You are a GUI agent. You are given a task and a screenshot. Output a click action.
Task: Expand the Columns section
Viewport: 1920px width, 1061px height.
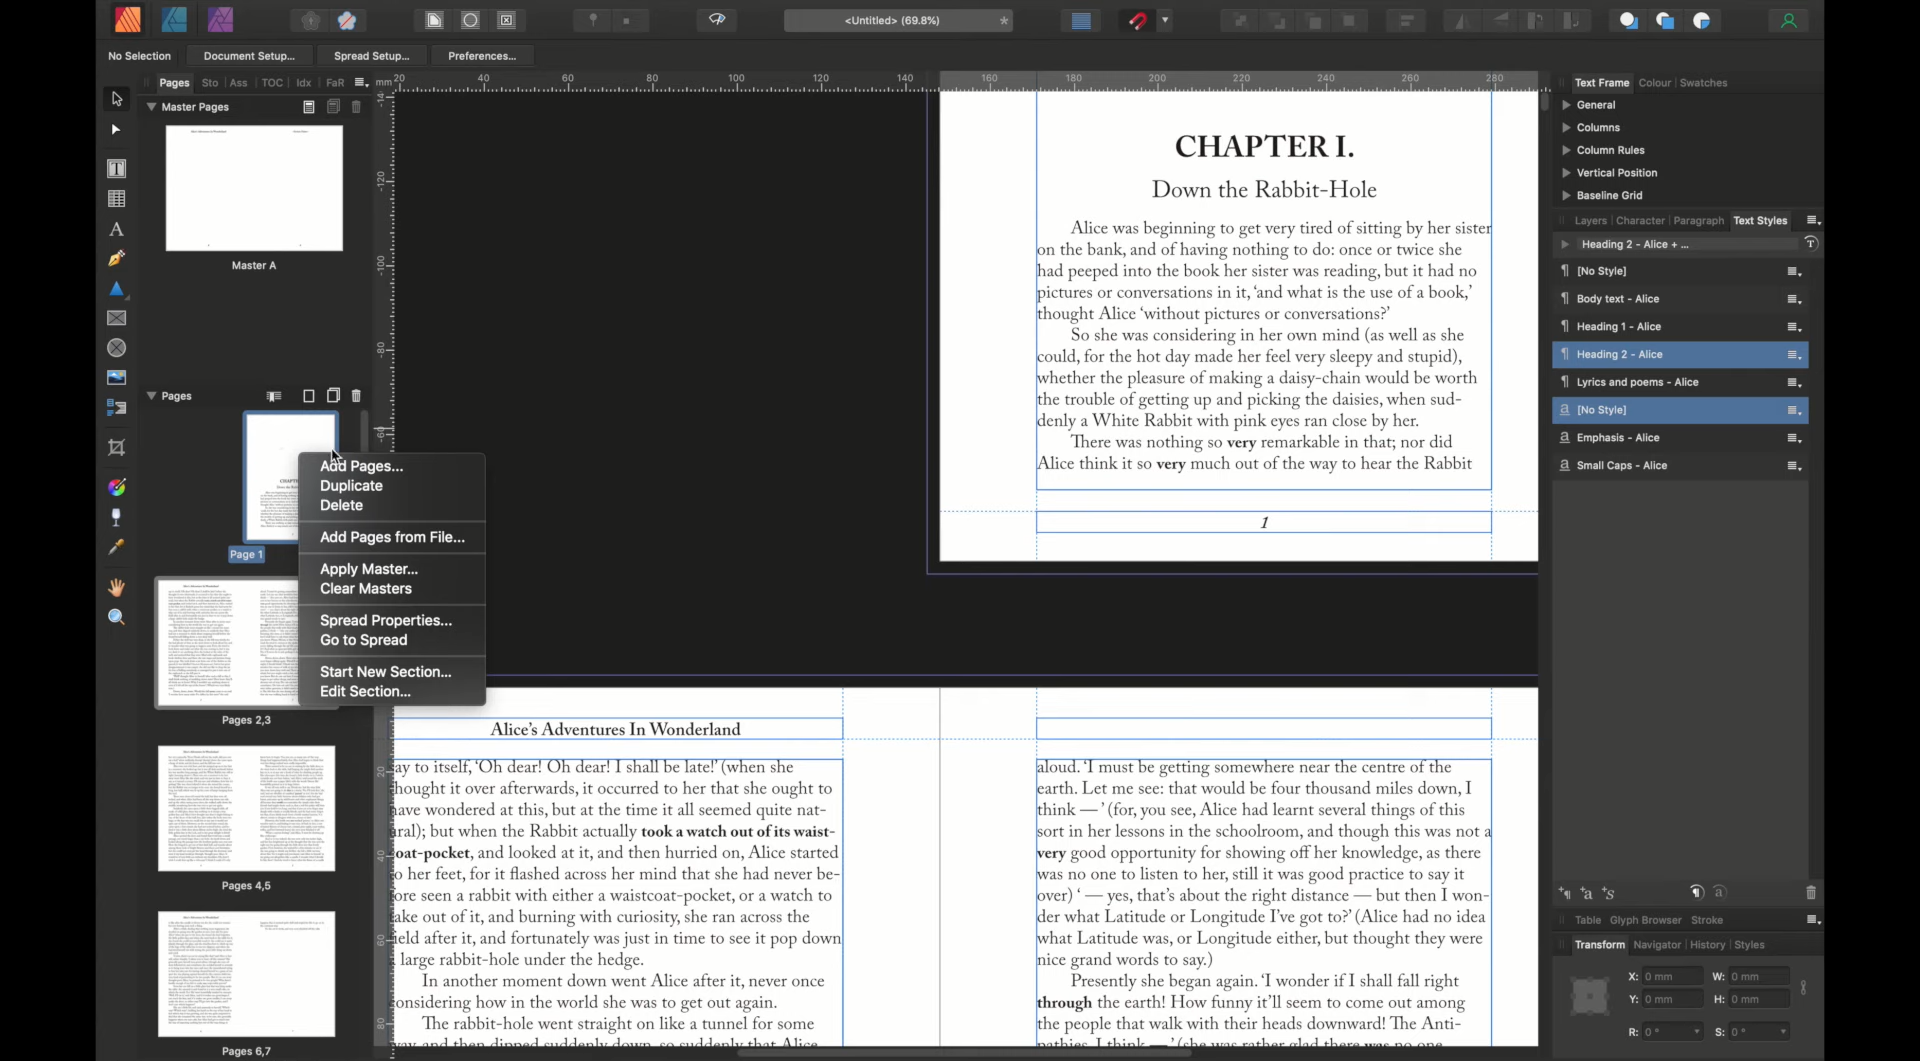tap(1566, 128)
